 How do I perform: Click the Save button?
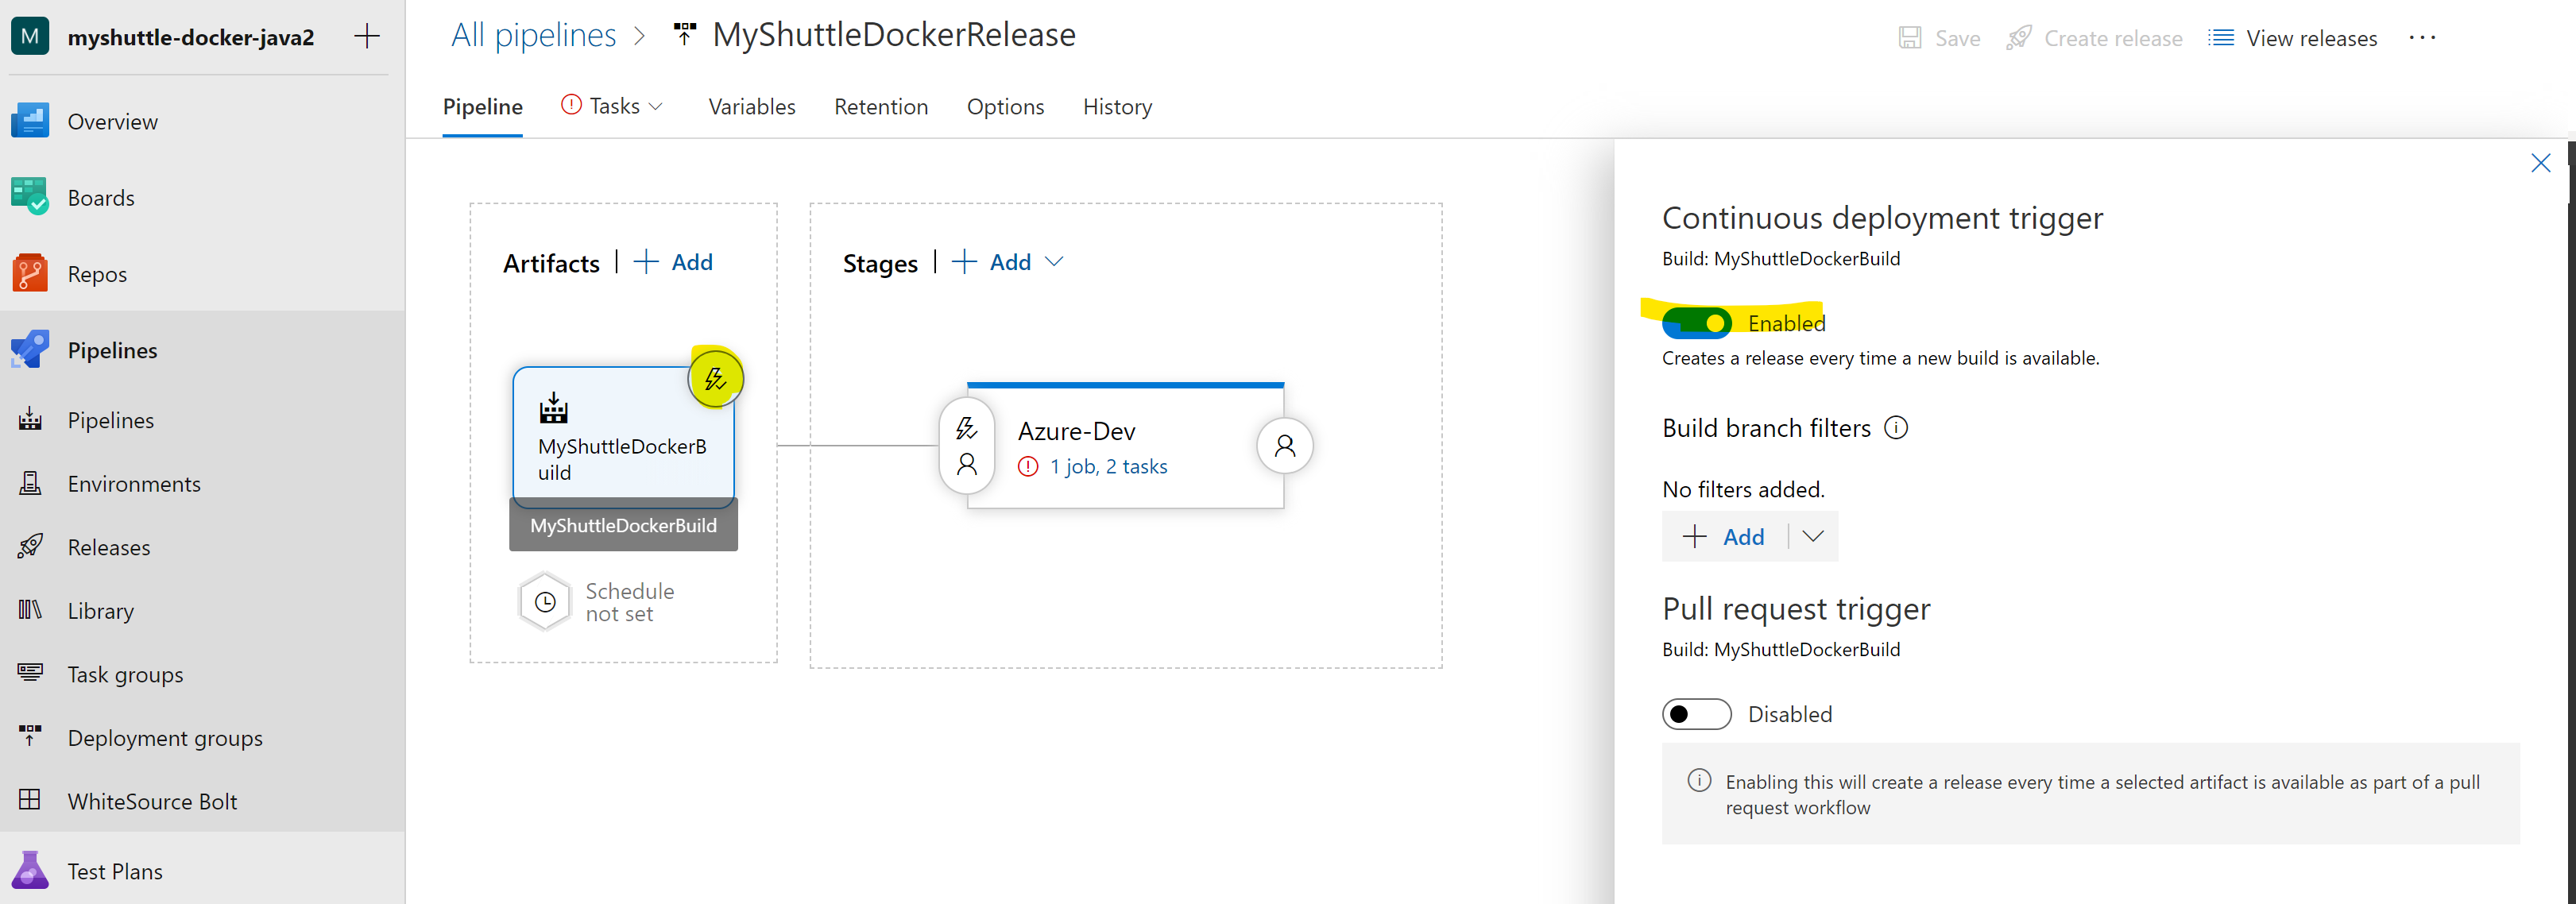(1939, 38)
